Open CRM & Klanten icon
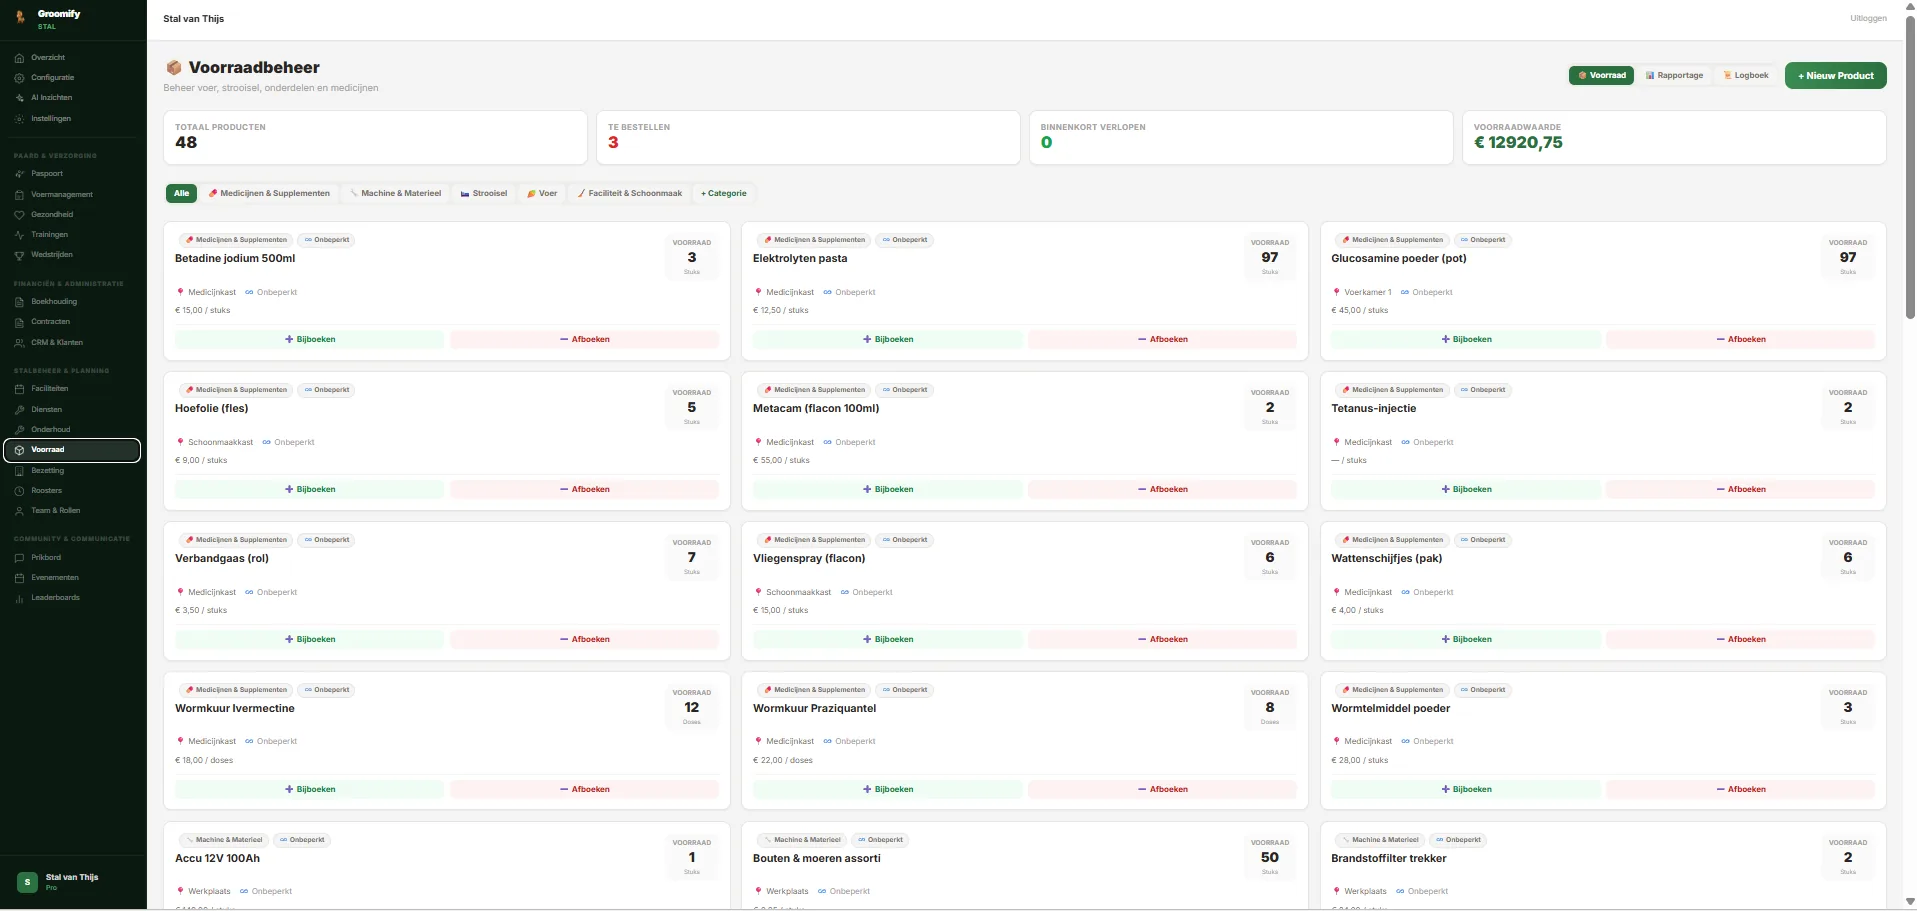Image resolution: width=1917 pixels, height=911 pixels. [20, 343]
